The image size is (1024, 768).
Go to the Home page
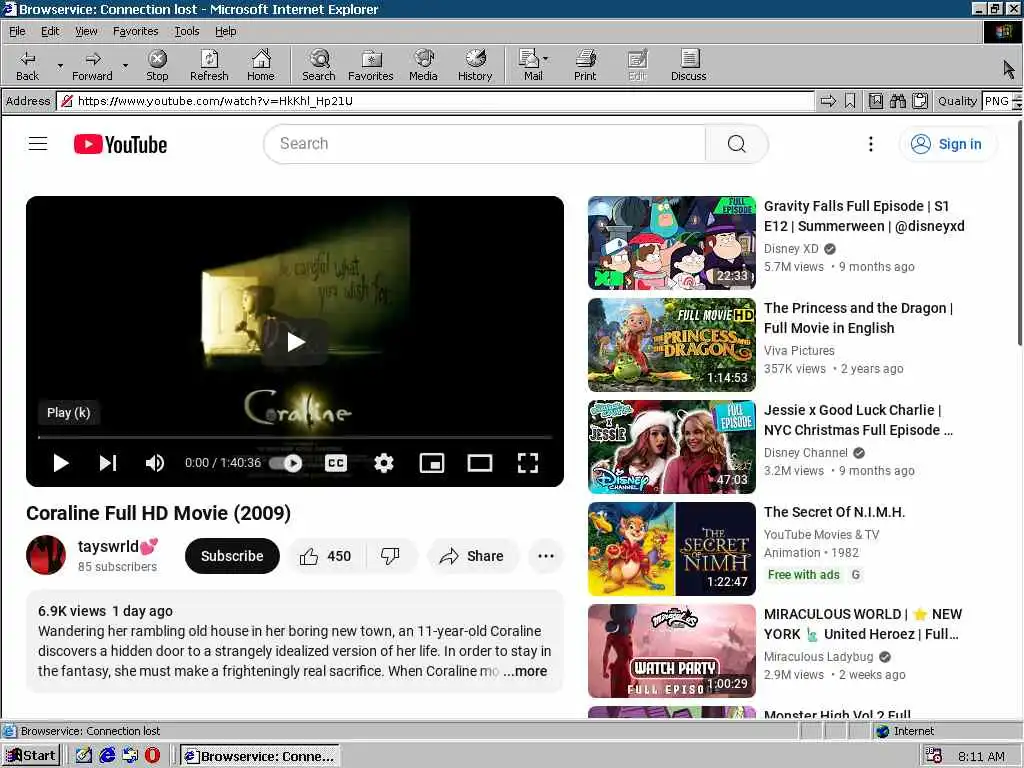coord(261,65)
